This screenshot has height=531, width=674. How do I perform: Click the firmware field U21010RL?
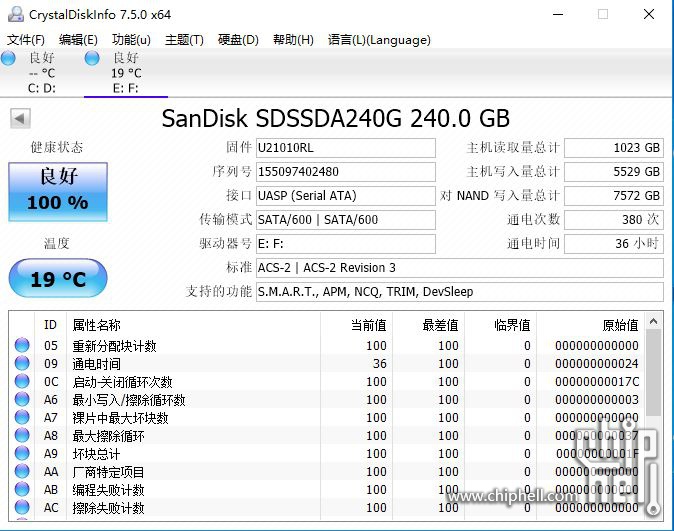(346, 148)
